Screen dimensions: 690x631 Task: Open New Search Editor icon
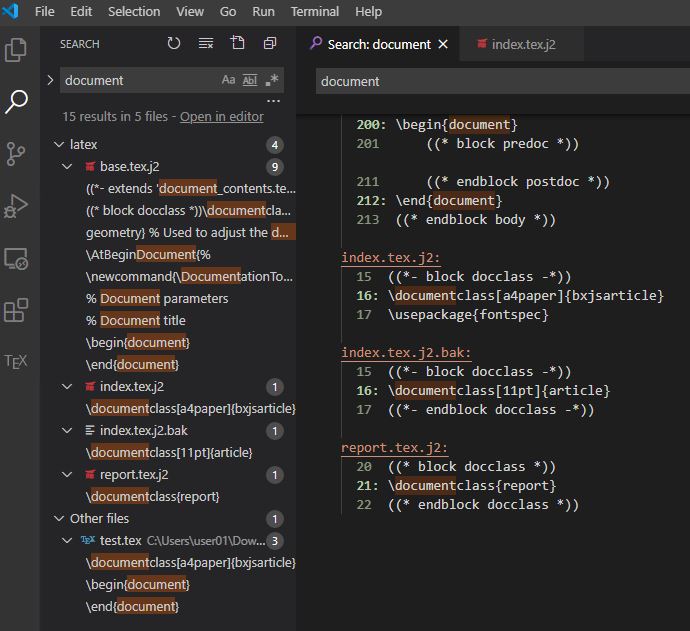[238, 43]
